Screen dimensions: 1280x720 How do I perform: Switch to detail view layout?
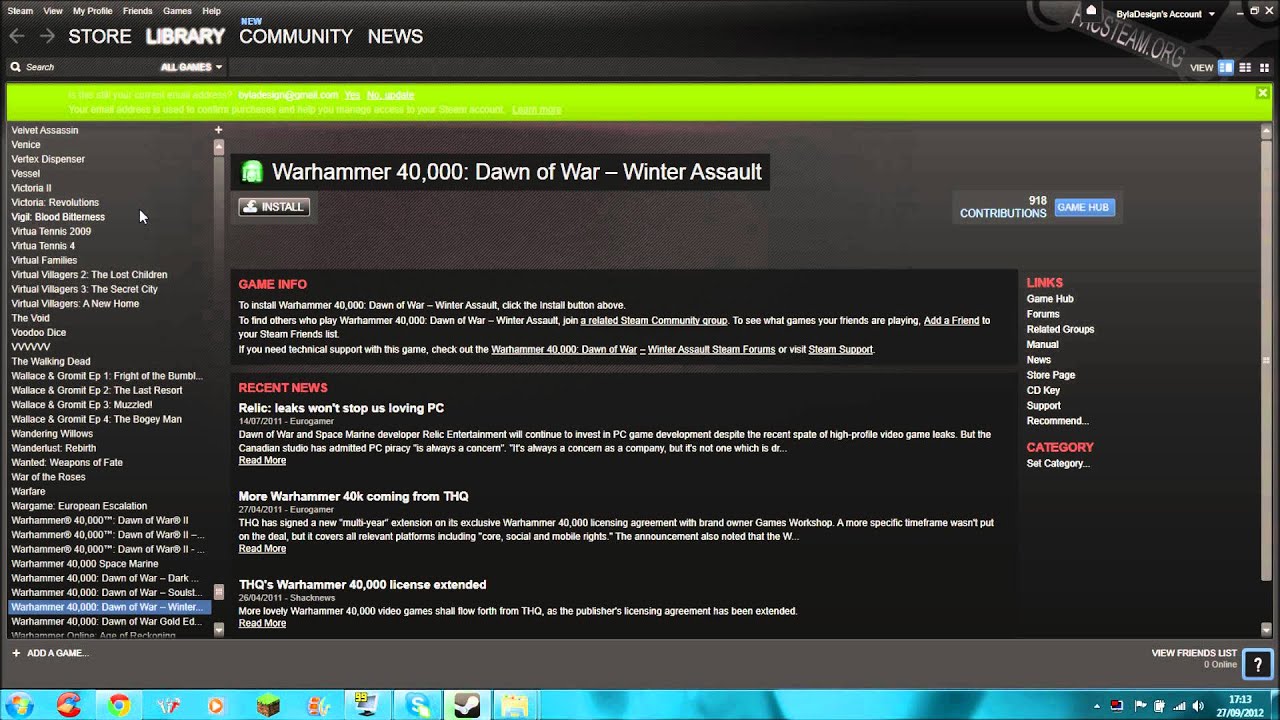point(1226,67)
